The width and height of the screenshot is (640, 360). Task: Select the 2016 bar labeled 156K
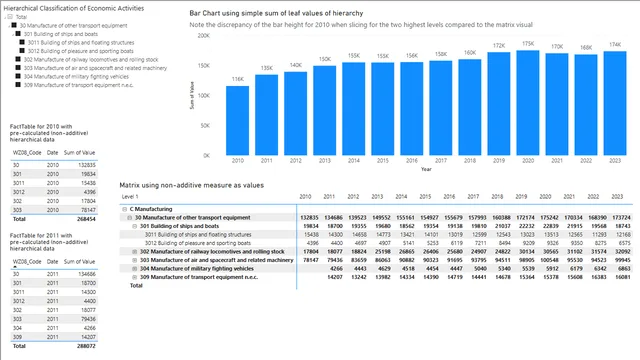coord(411,109)
